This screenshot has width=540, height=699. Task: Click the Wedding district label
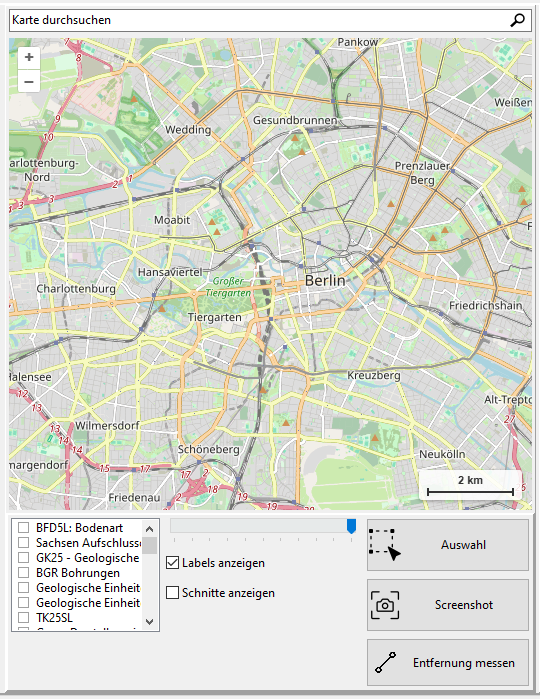(188, 130)
